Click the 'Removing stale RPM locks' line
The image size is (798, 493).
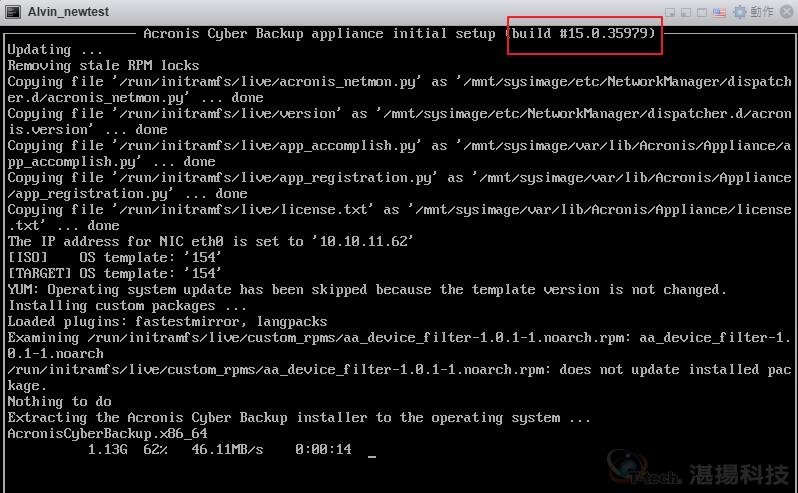tap(103, 66)
